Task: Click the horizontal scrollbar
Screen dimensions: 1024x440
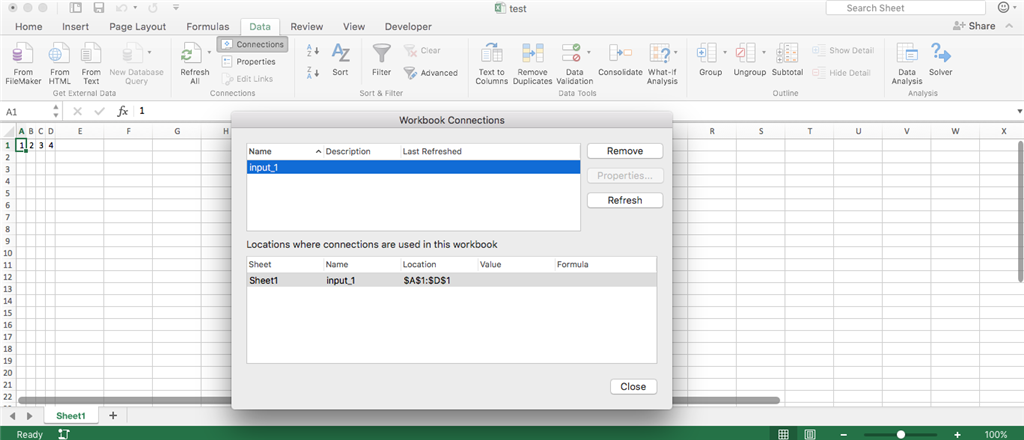Action: 399,400
